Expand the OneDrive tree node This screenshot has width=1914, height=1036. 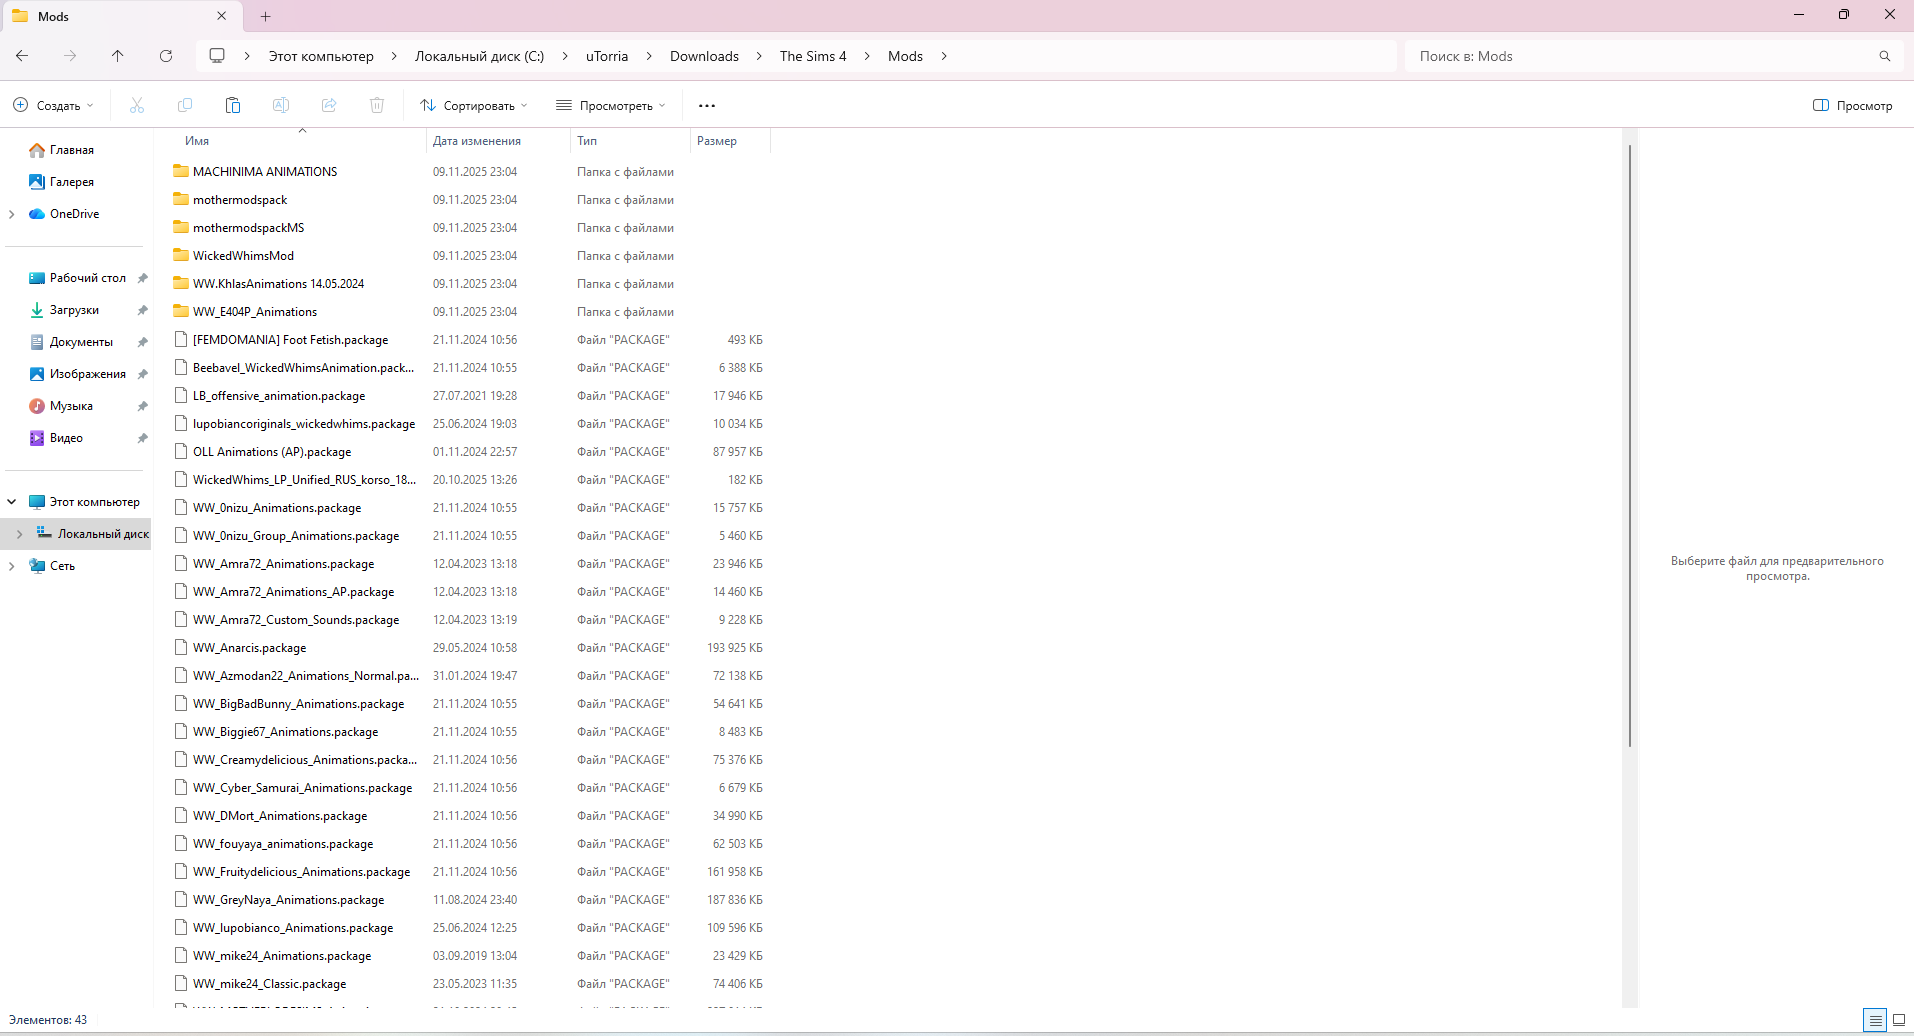(12, 214)
